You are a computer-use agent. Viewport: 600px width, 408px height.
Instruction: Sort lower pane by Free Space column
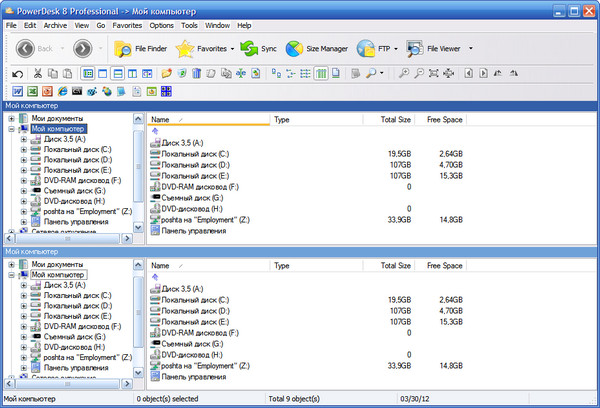click(444, 266)
